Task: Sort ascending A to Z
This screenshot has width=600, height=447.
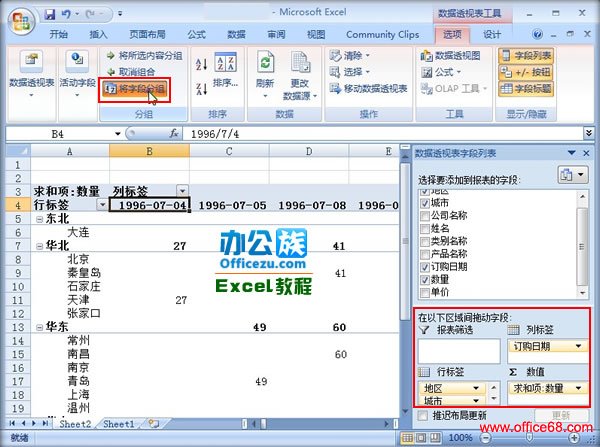Action: pos(201,64)
